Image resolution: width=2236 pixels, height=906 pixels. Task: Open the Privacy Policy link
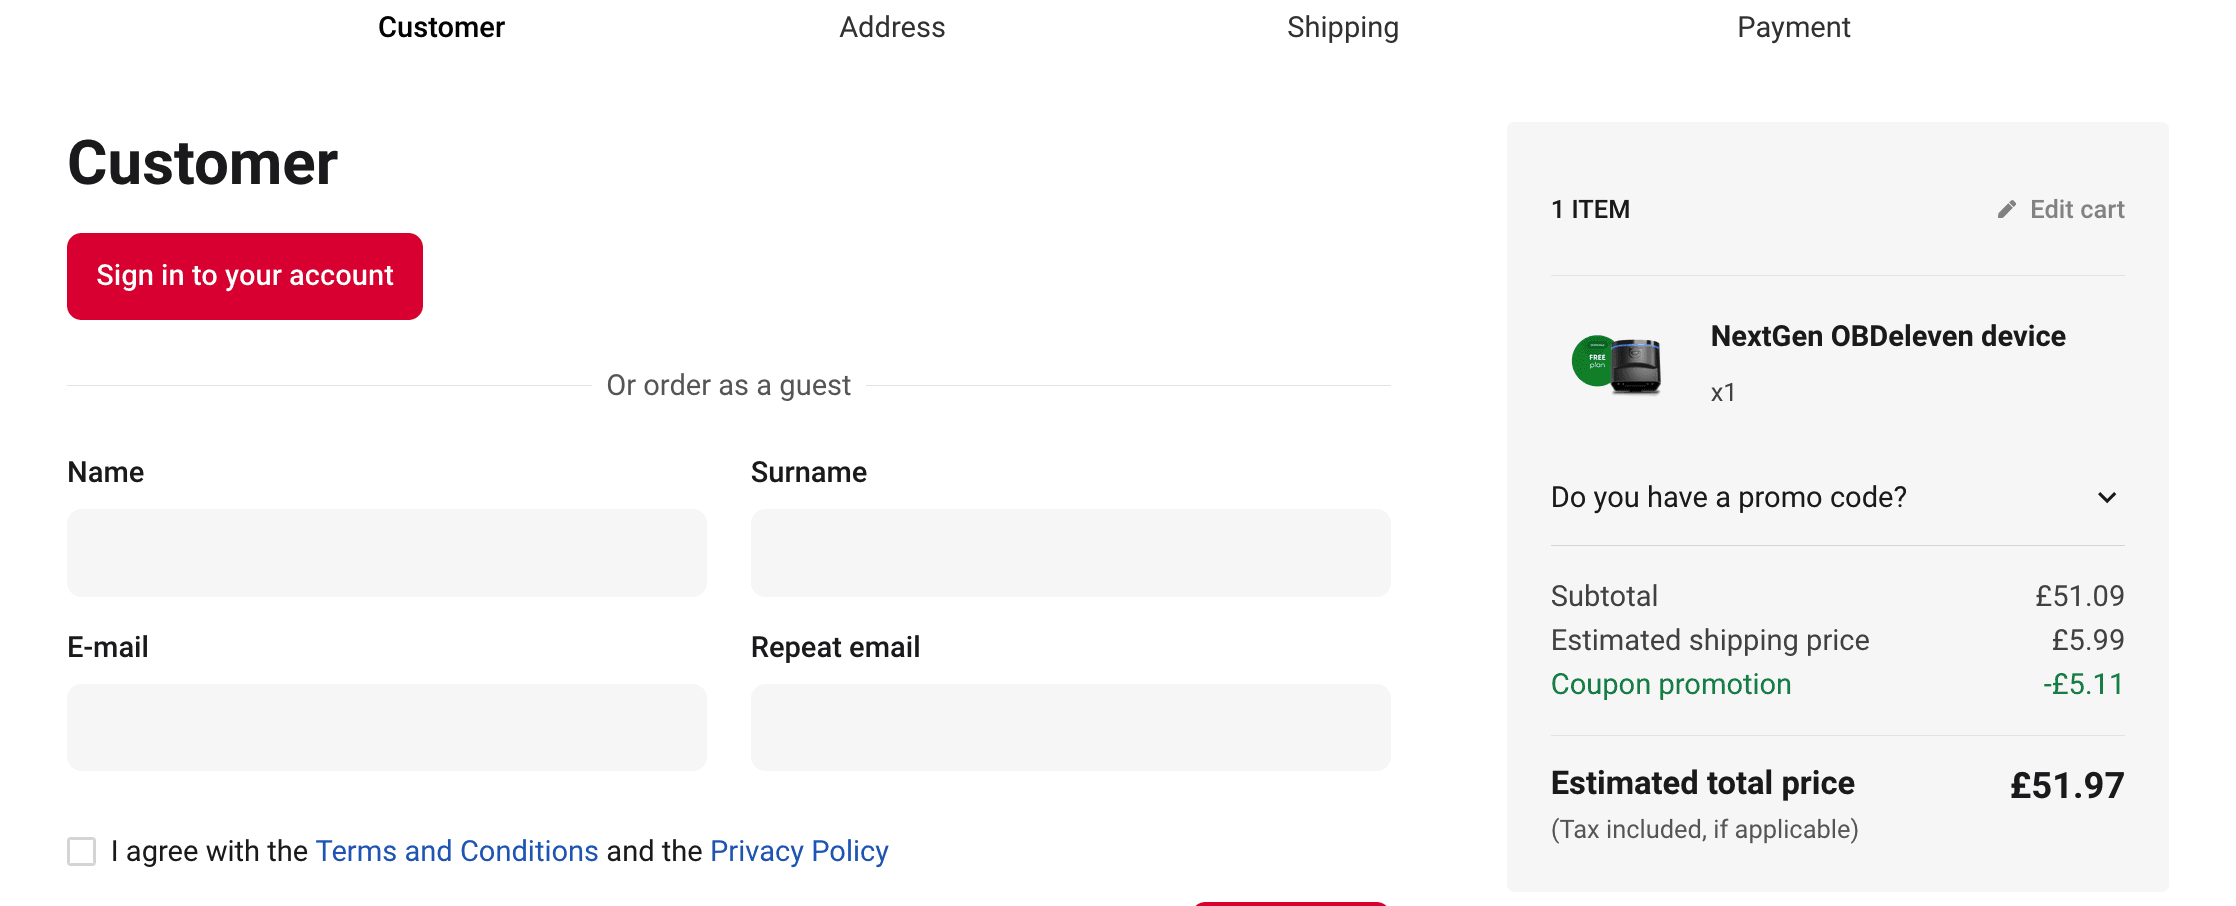pos(799,852)
